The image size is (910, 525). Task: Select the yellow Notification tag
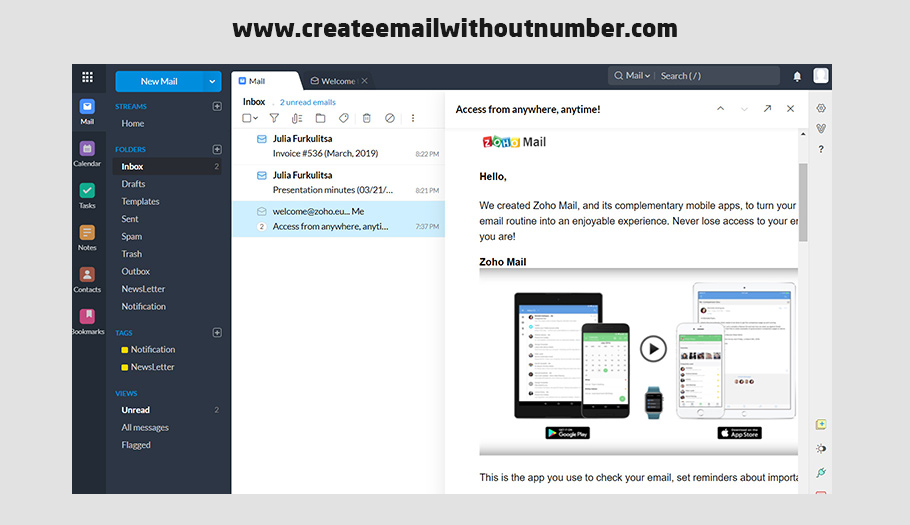pyautogui.click(x=149, y=349)
